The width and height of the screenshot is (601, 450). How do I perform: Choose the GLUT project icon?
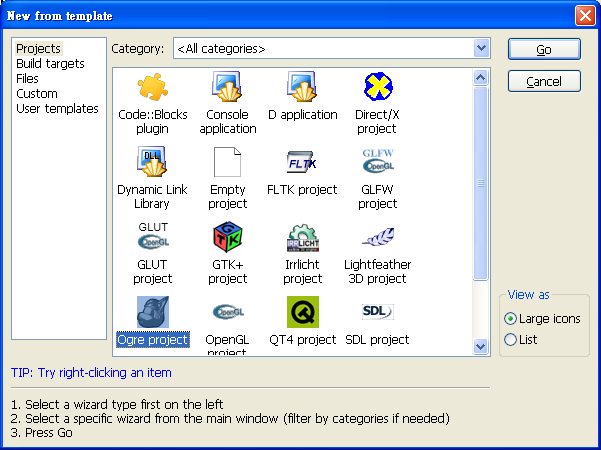click(x=153, y=235)
